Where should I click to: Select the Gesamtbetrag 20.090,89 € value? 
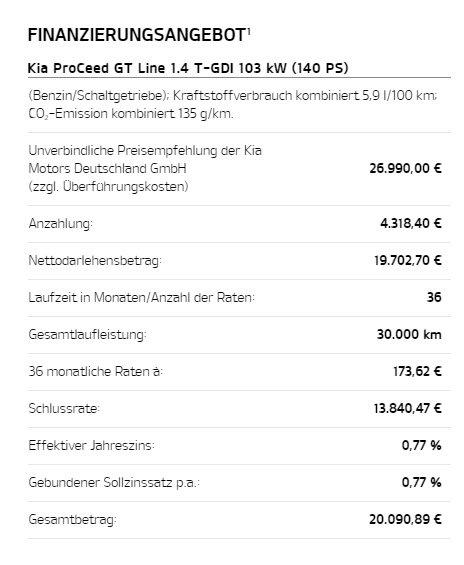[405, 519]
